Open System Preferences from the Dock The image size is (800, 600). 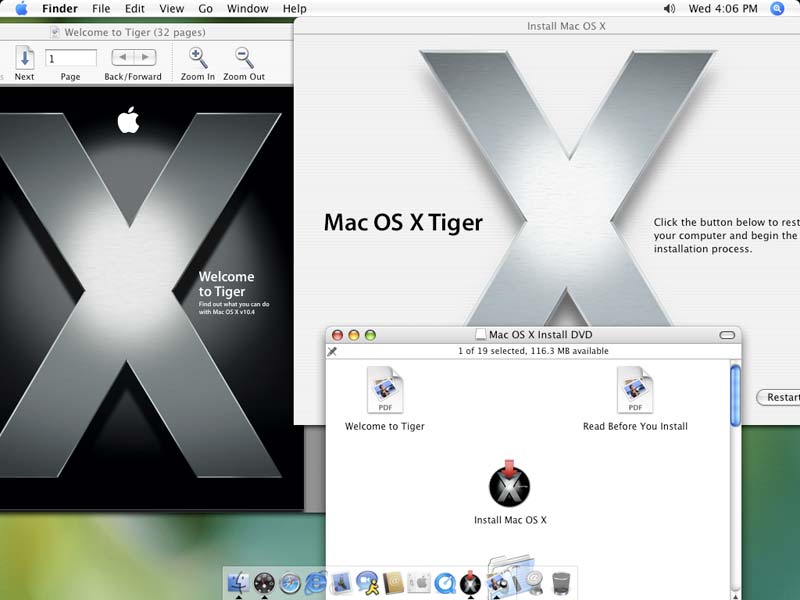pyautogui.click(x=419, y=583)
